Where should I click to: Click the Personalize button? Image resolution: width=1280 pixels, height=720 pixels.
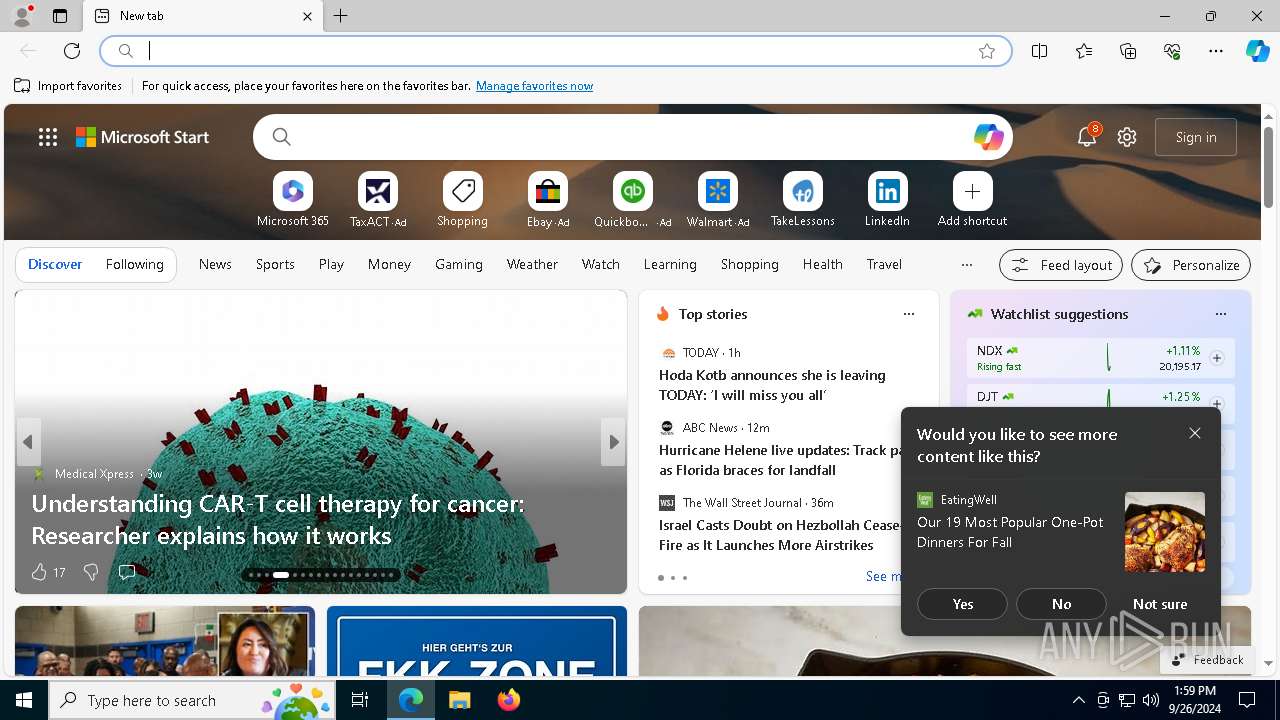pyautogui.click(x=1191, y=265)
